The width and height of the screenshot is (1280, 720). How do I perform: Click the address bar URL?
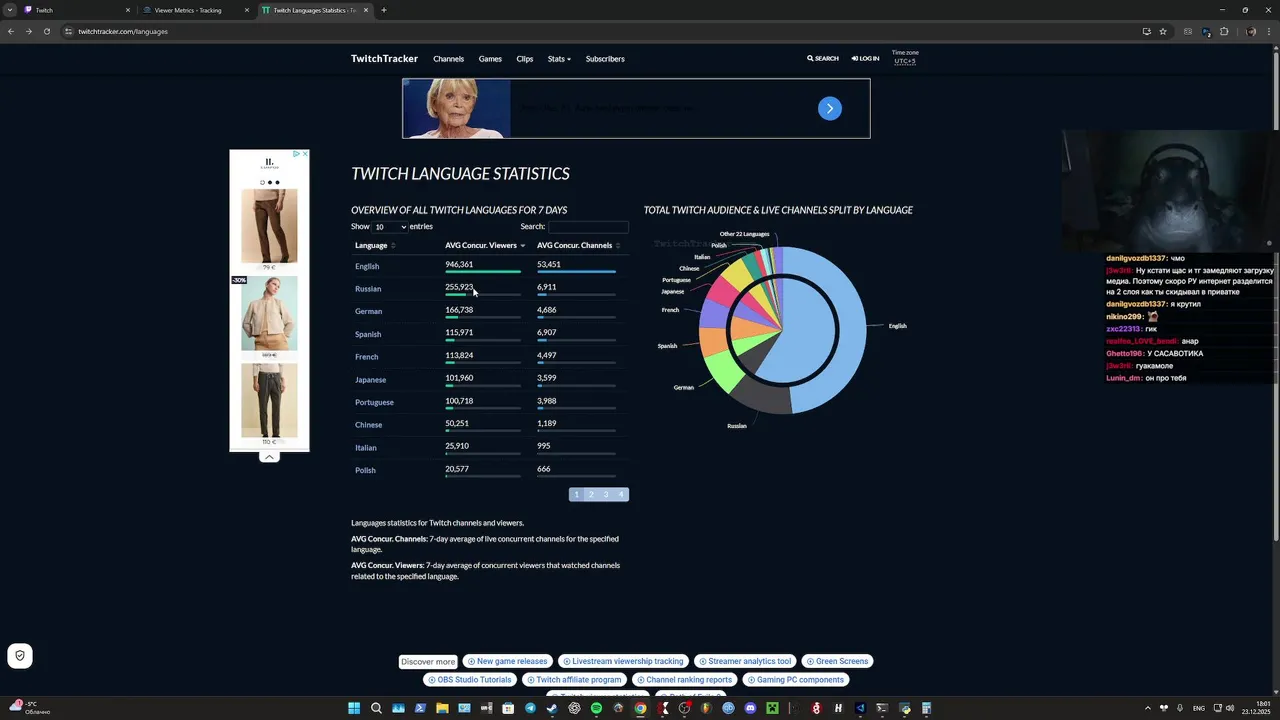(x=123, y=31)
